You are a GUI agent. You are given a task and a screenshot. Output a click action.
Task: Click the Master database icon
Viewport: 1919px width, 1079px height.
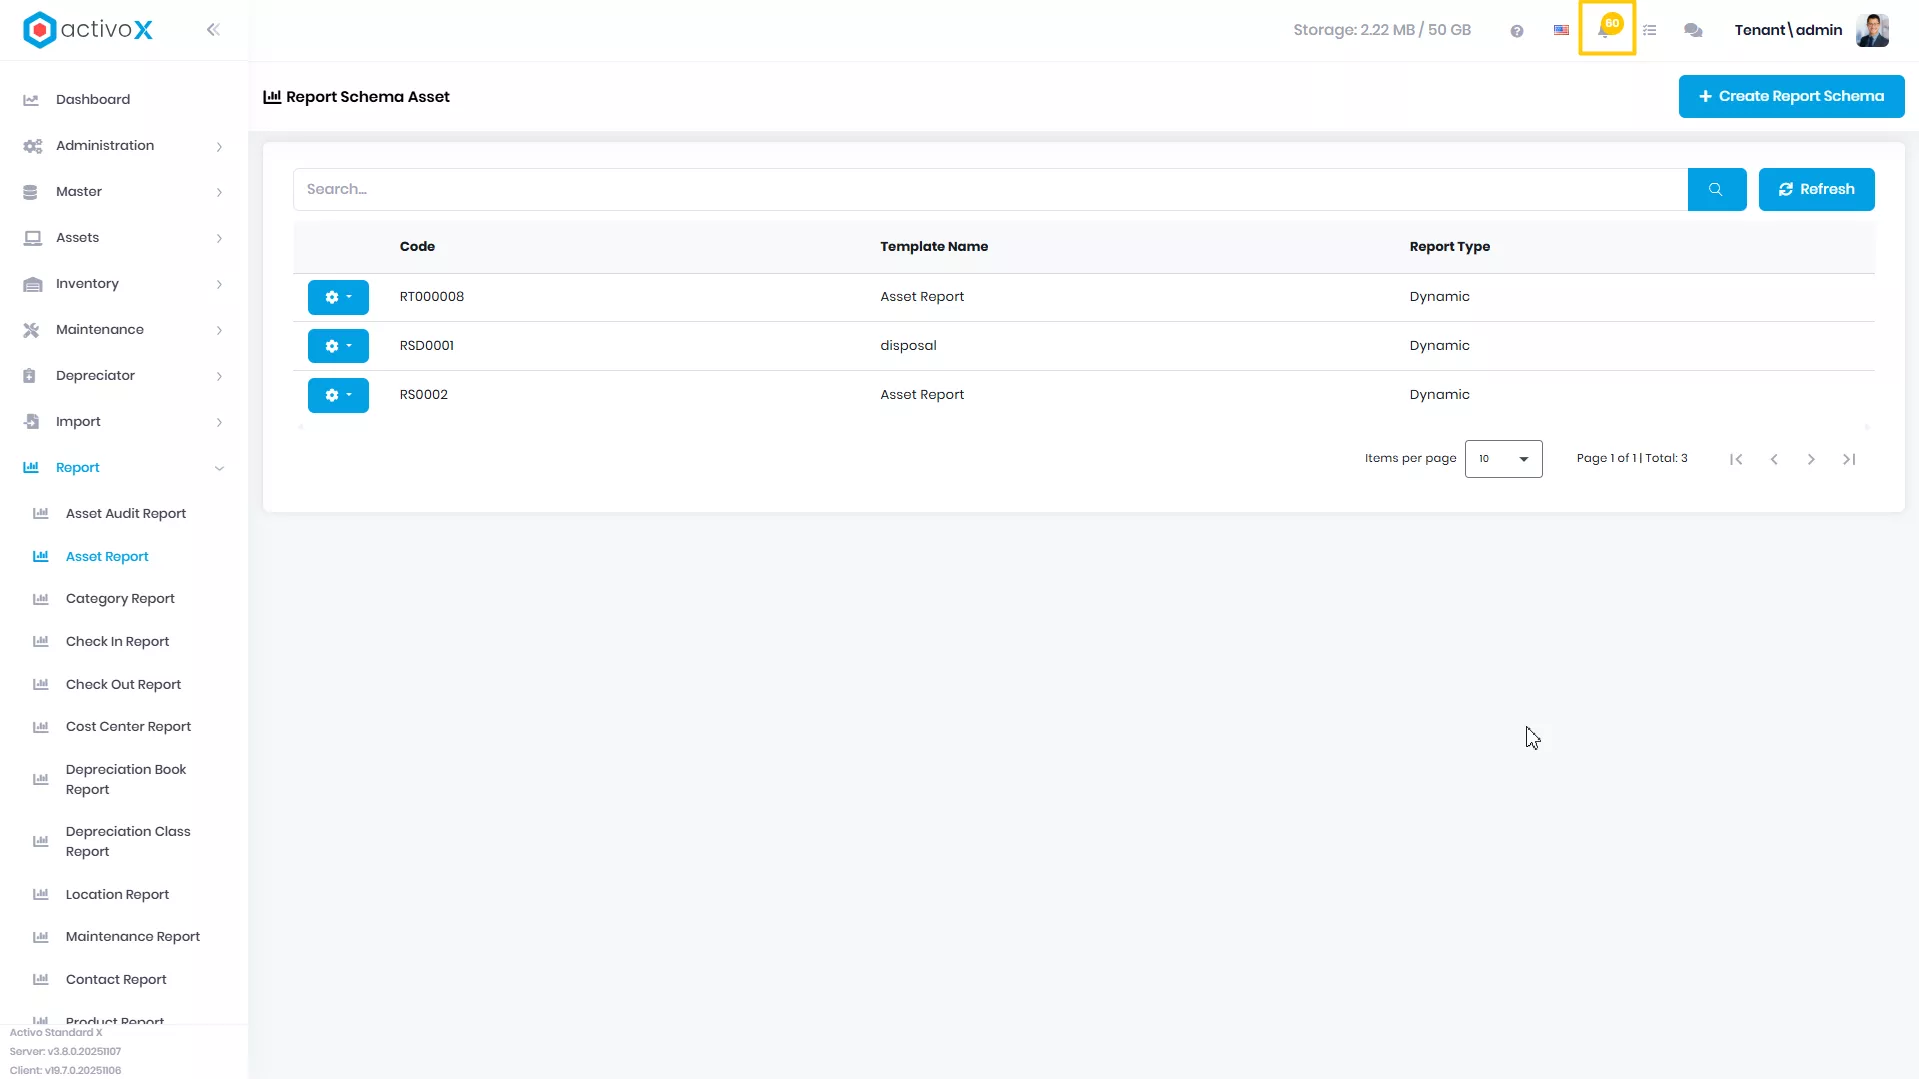(x=30, y=192)
